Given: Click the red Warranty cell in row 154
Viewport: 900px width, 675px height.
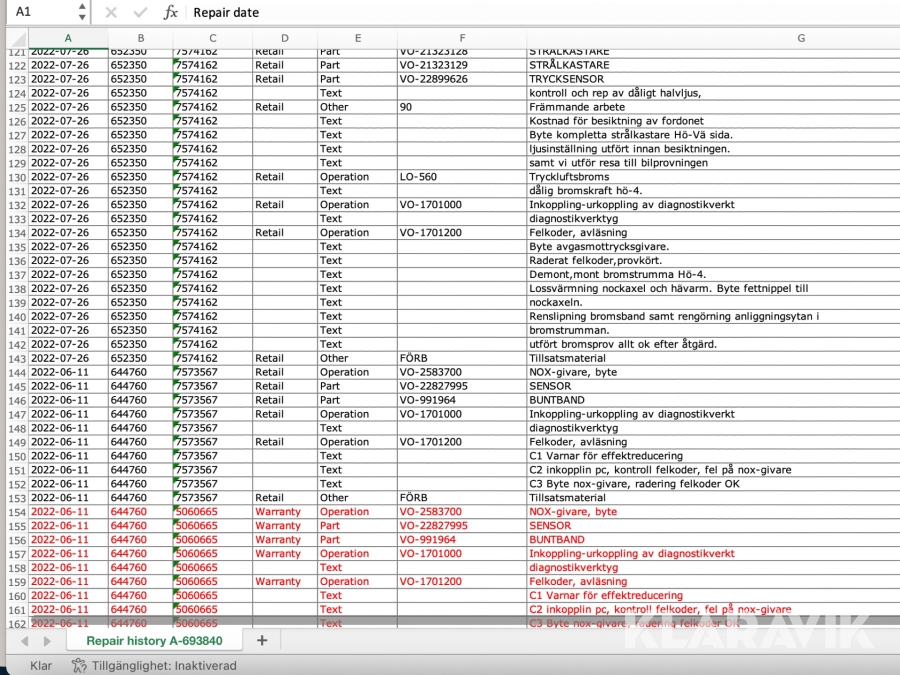Looking at the screenshot, I should pos(277,512).
